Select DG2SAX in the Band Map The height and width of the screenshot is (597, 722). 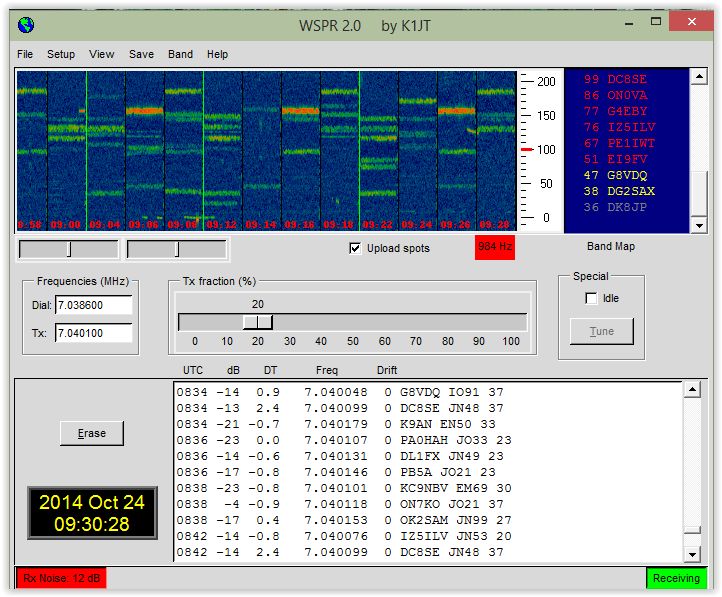point(619,191)
